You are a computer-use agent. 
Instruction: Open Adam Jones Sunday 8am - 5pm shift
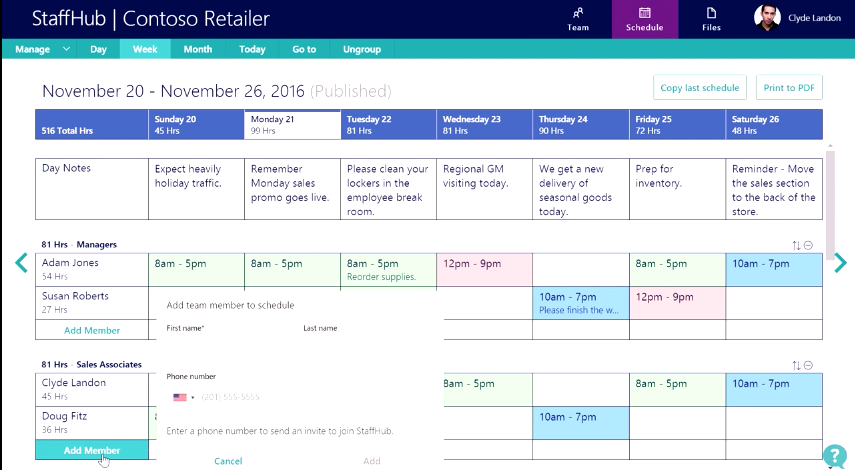coord(196,269)
